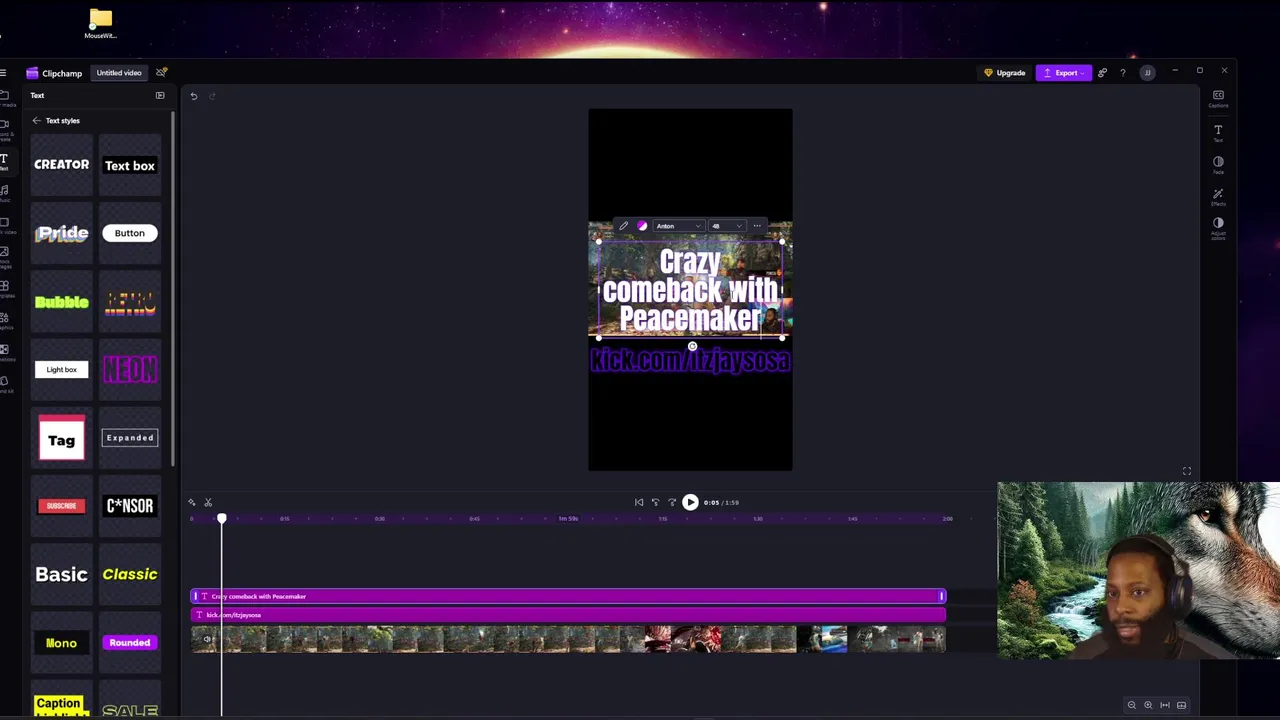
Task: Select the Crazy comeback with Peacemaker clip
Action: 568,596
